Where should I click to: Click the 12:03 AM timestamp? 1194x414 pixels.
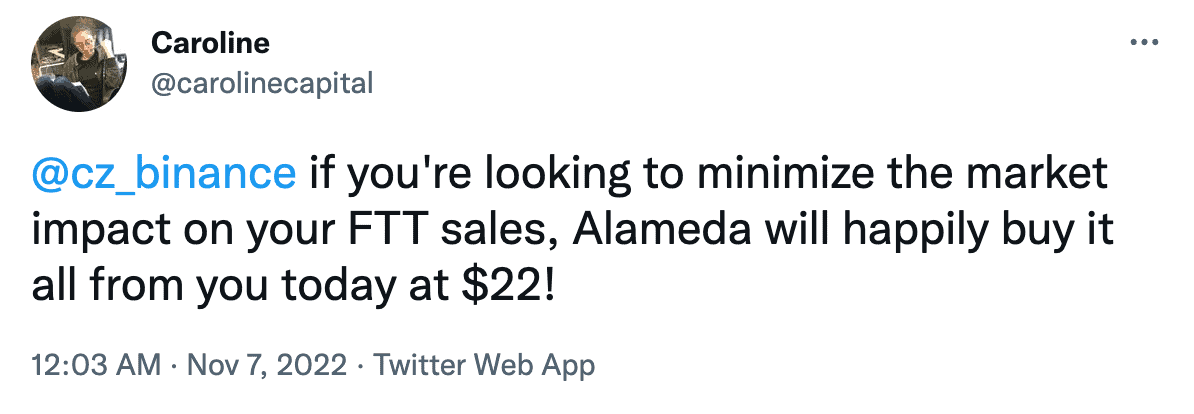pos(96,366)
